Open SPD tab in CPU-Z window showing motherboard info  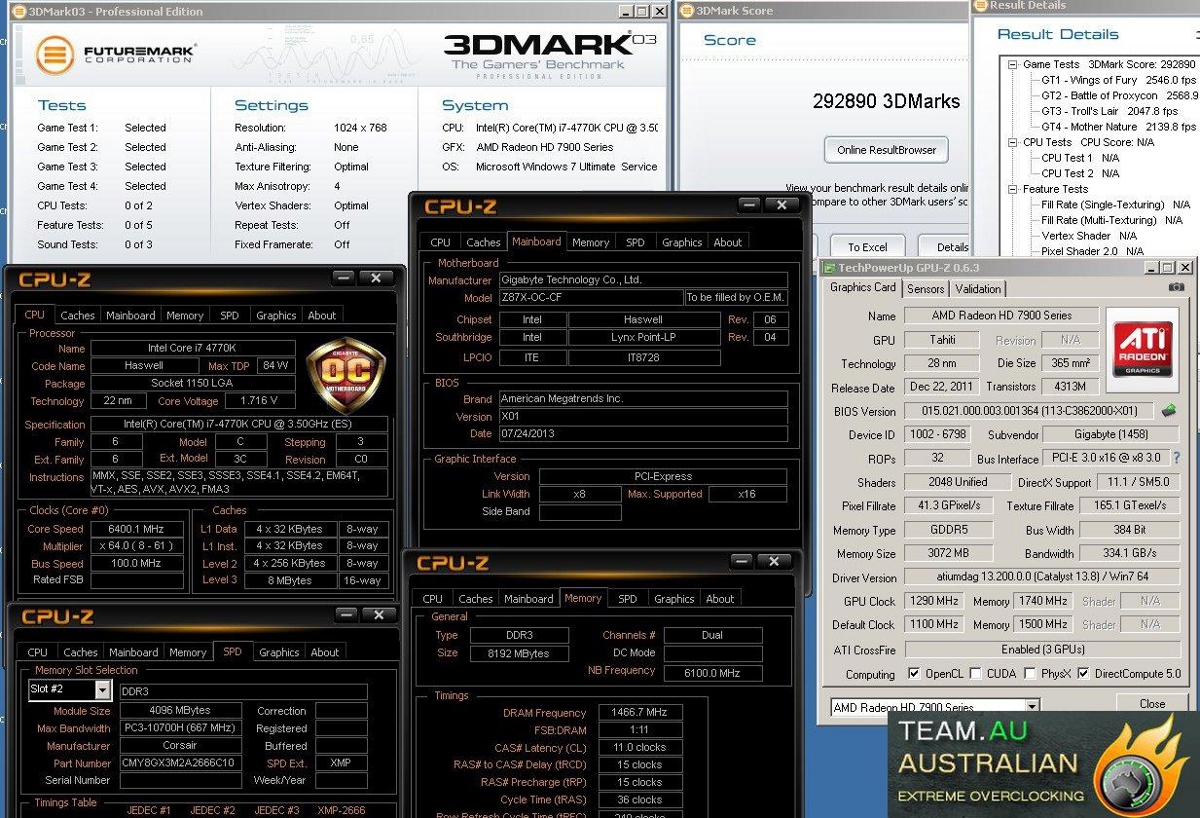635,242
